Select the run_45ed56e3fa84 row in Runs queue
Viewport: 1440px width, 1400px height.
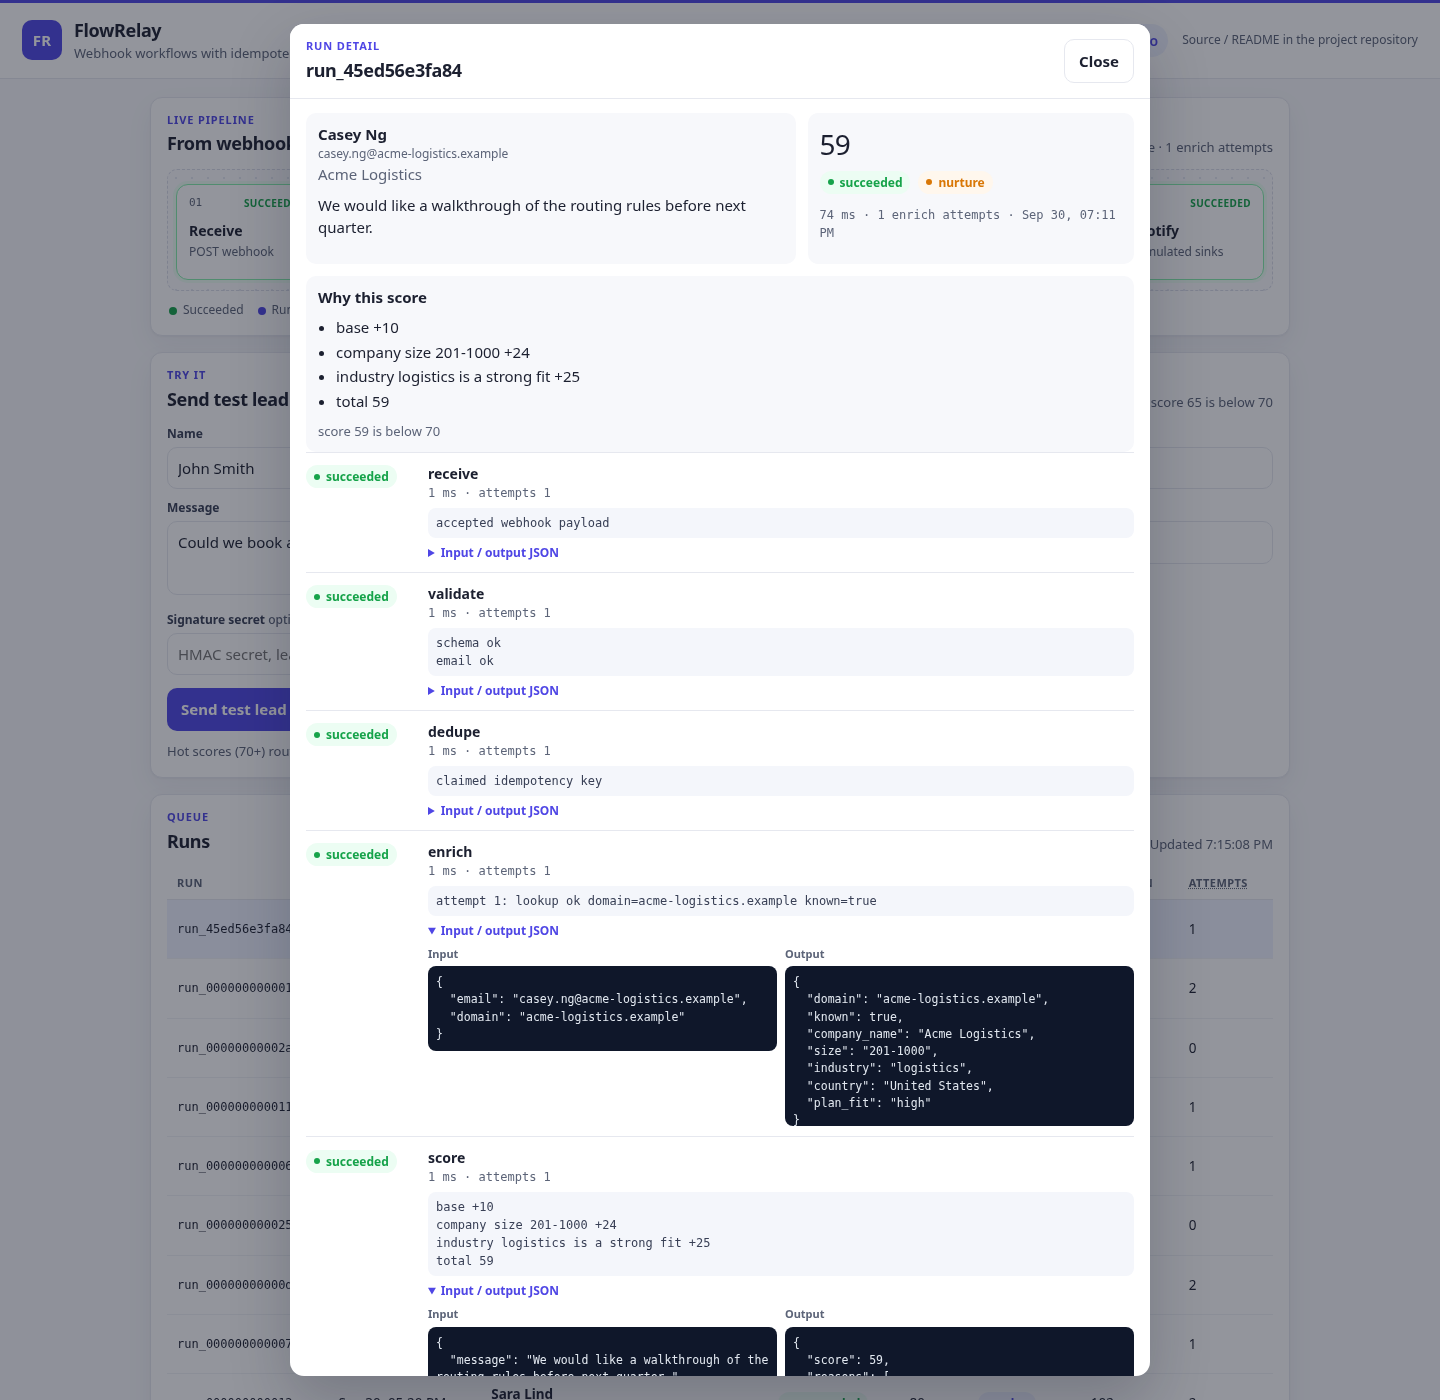720,929
